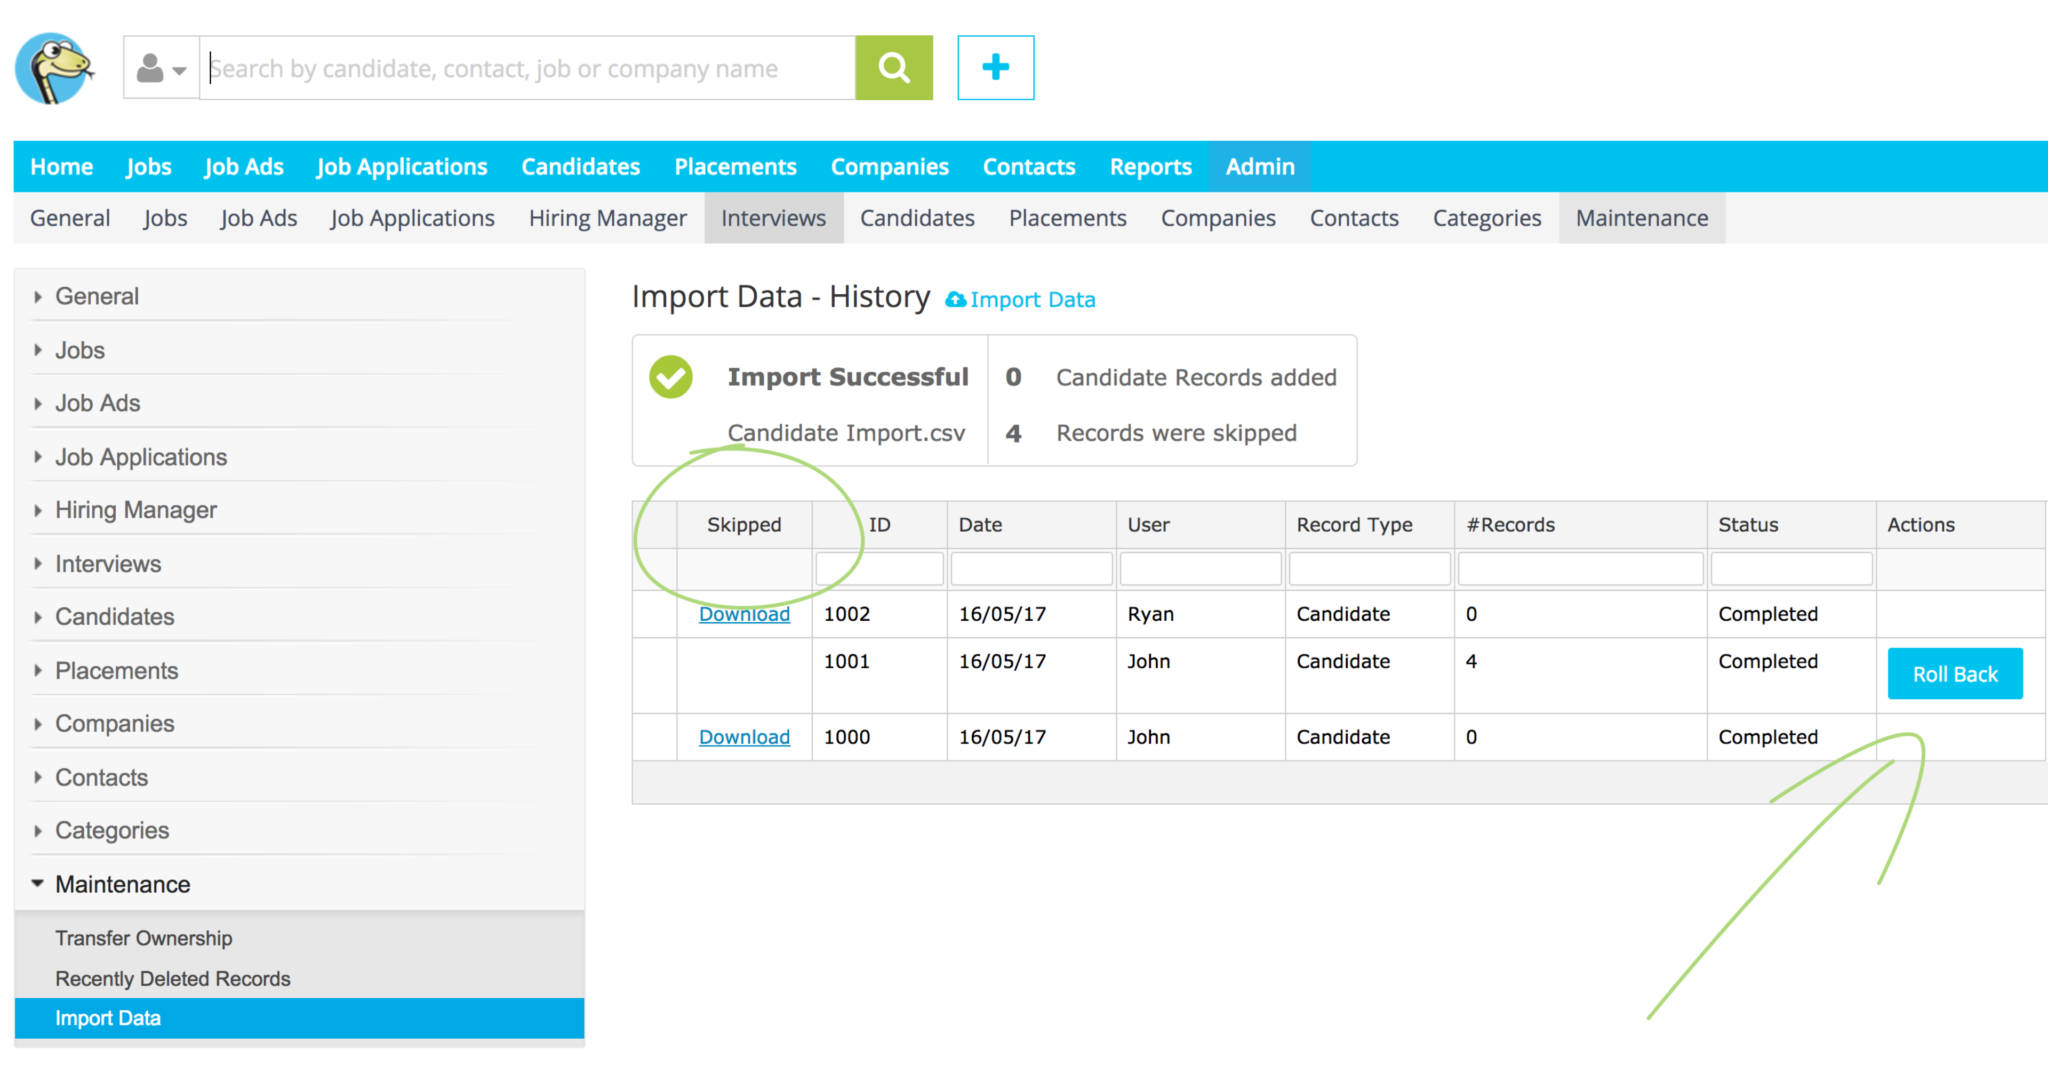The height and width of the screenshot is (1090, 2048).
Task: Expand the General sidebar section
Action: pos(97,296)
